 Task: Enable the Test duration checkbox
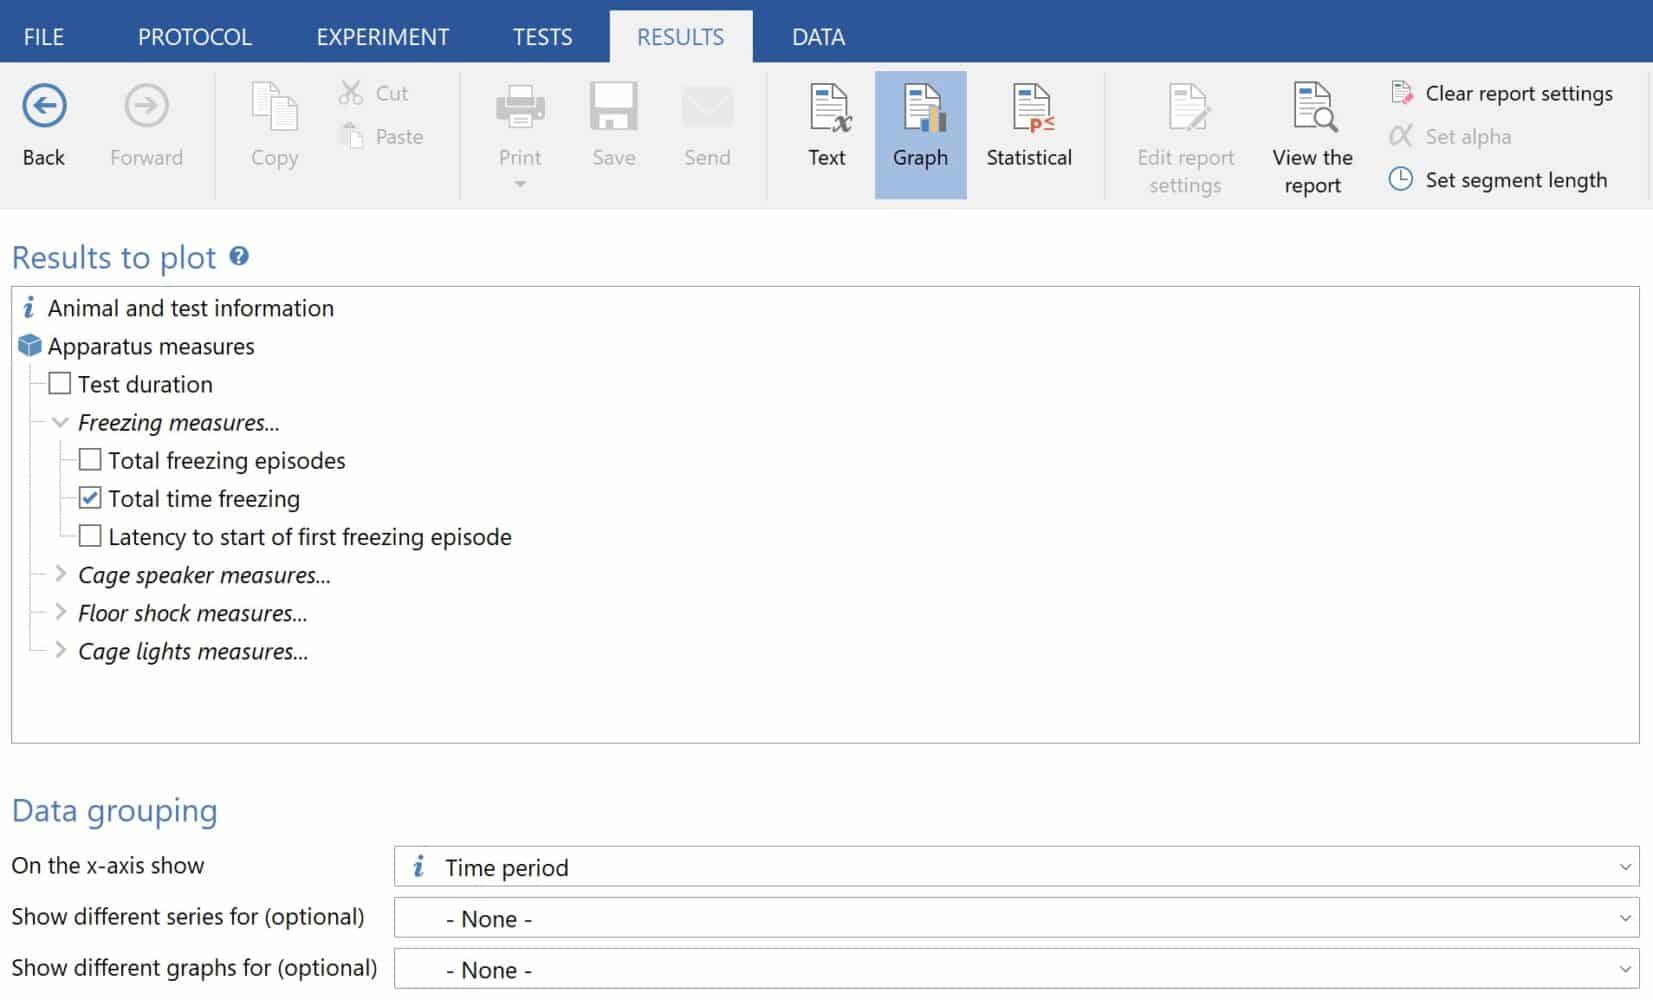click(60, 384)
